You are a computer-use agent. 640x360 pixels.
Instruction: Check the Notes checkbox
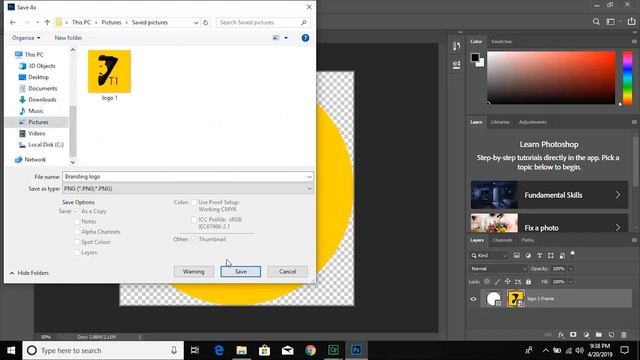[77, 221]
